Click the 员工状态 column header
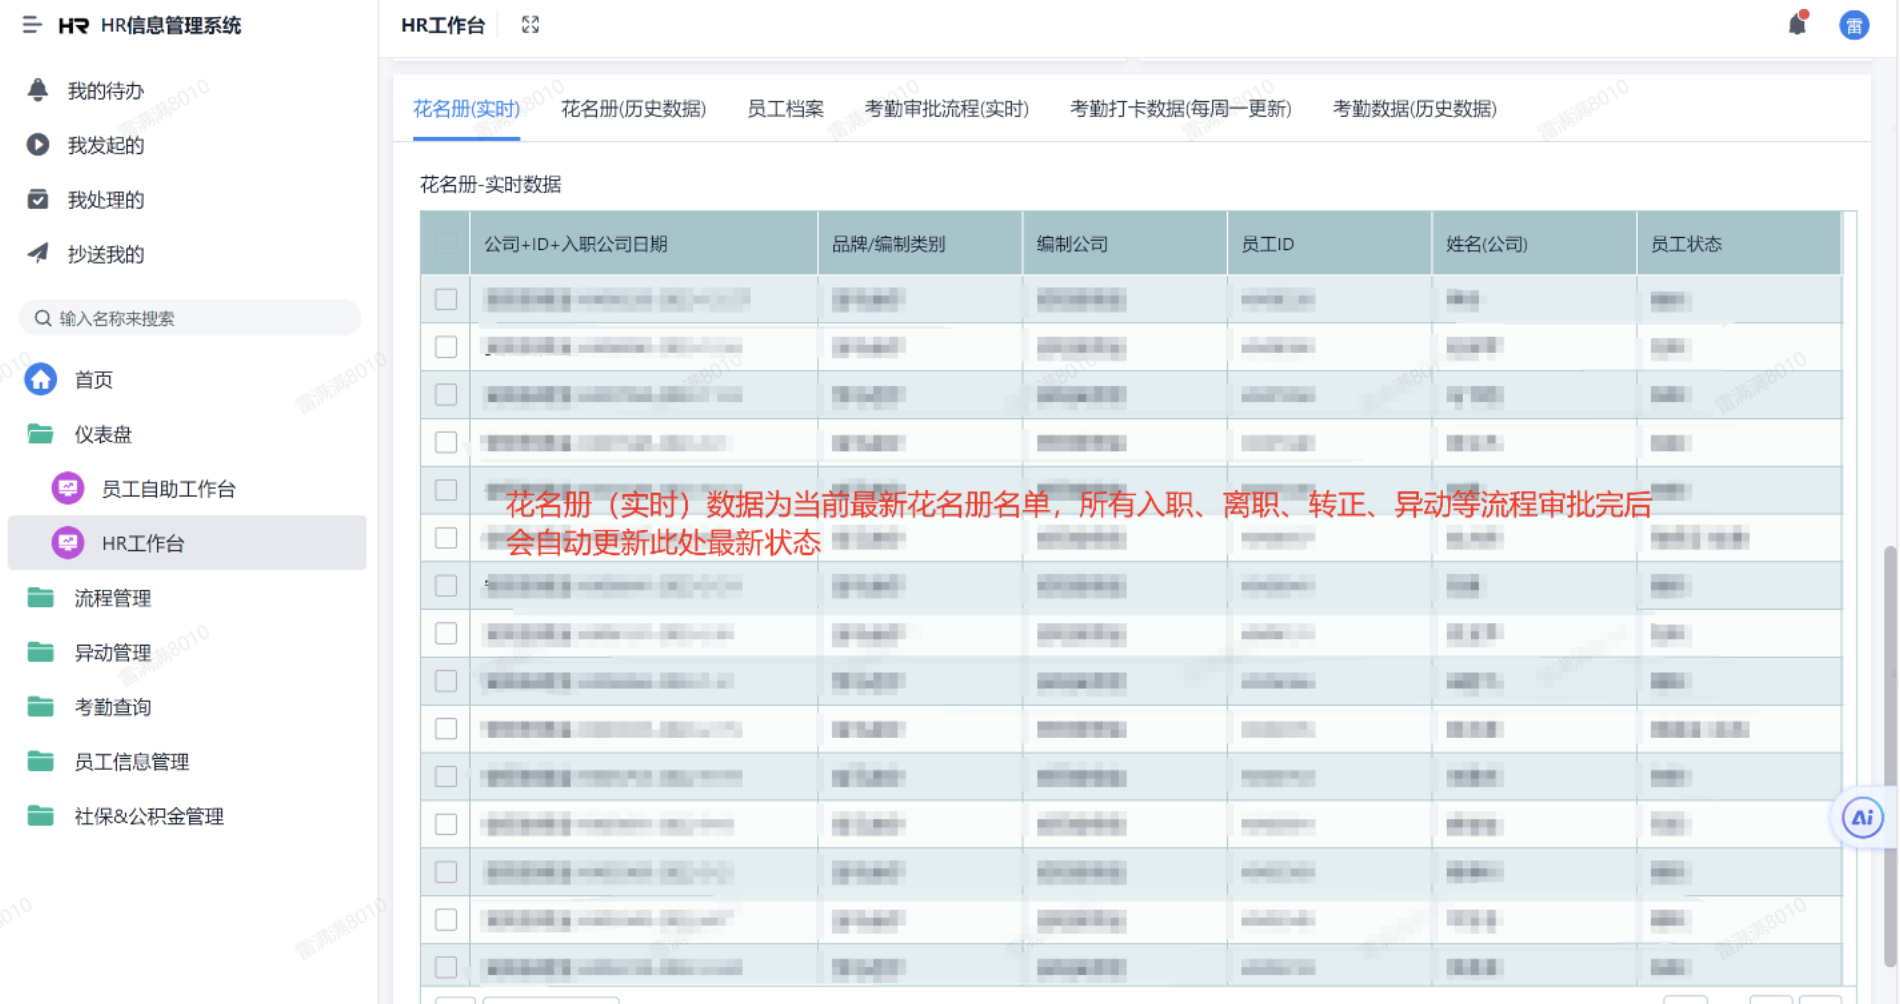This screenshot has width=1900, height=1004. [1686, 244]
